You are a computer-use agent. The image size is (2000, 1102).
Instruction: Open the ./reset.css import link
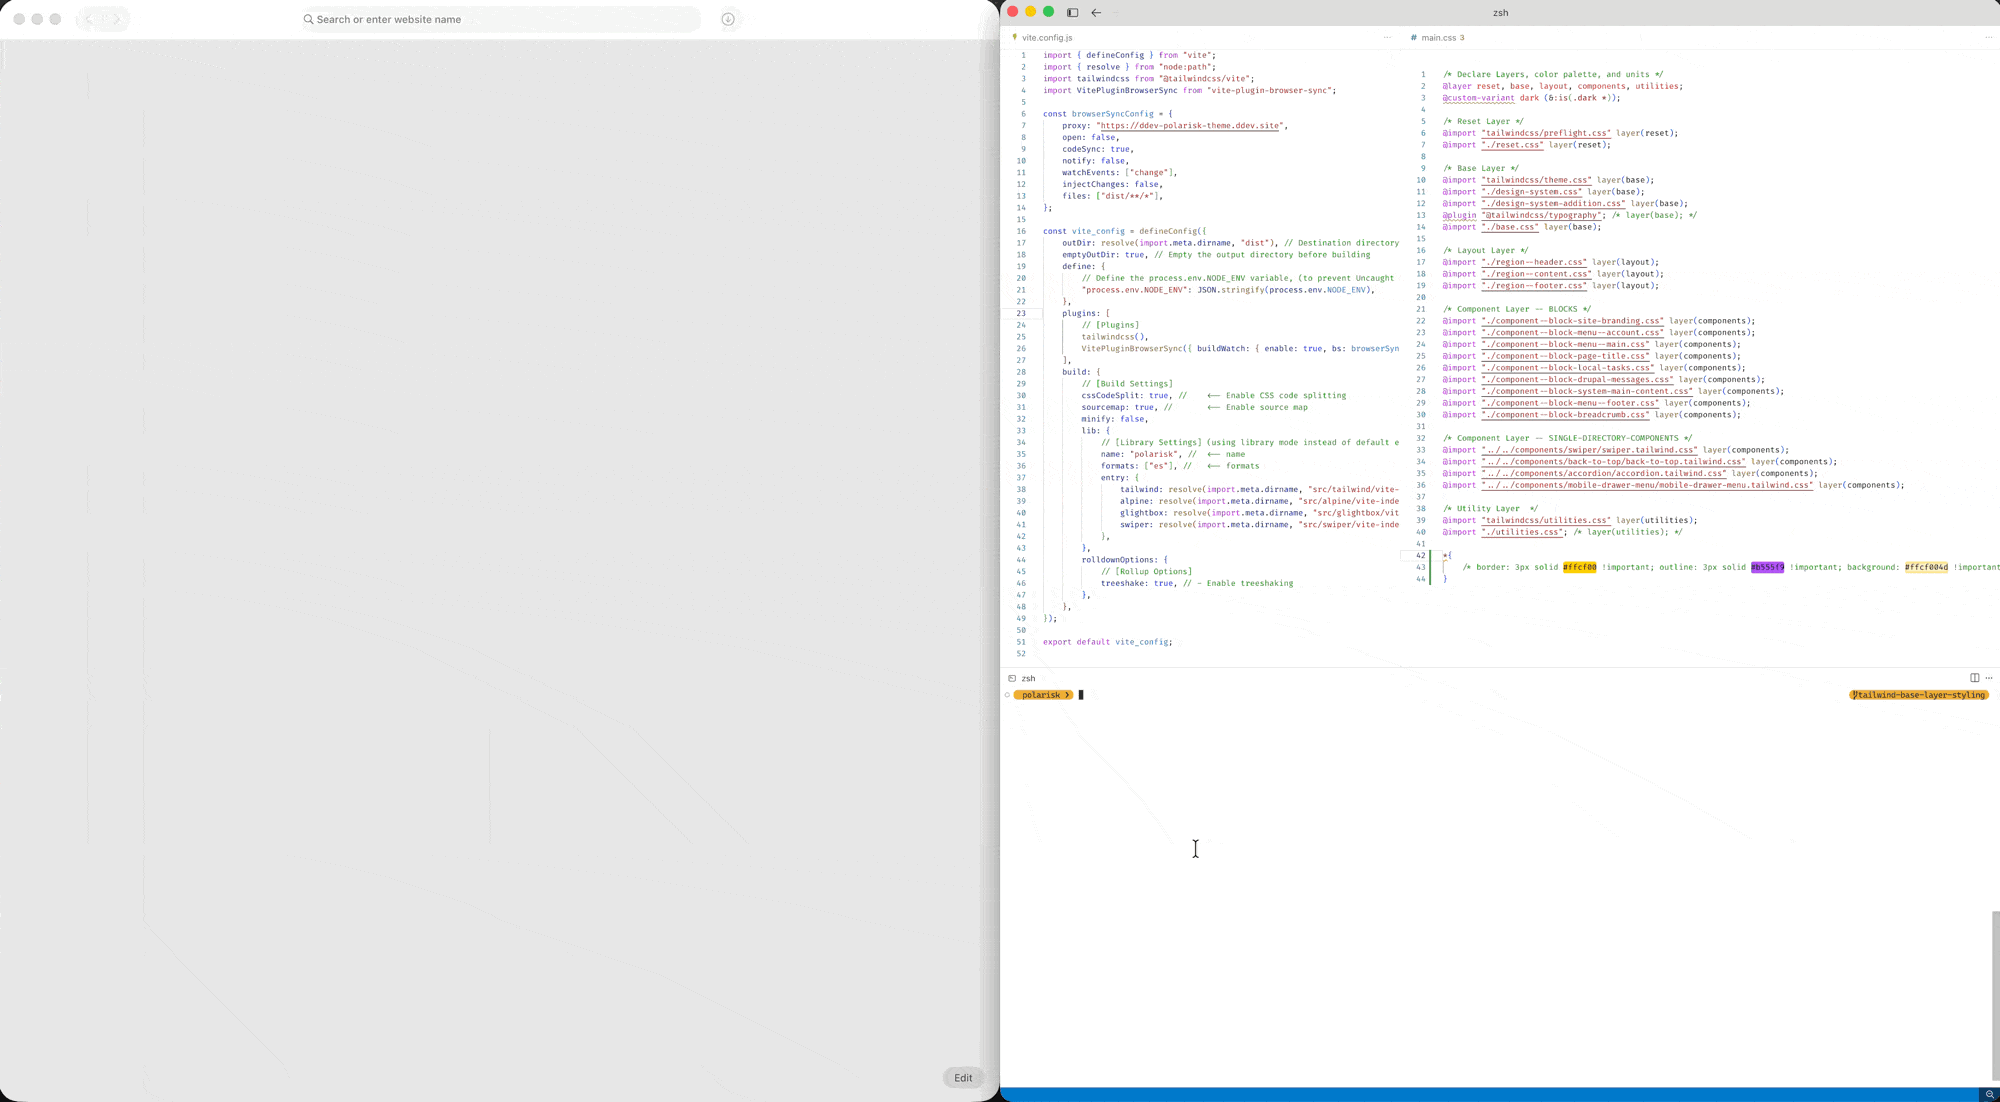point(1512,145)
